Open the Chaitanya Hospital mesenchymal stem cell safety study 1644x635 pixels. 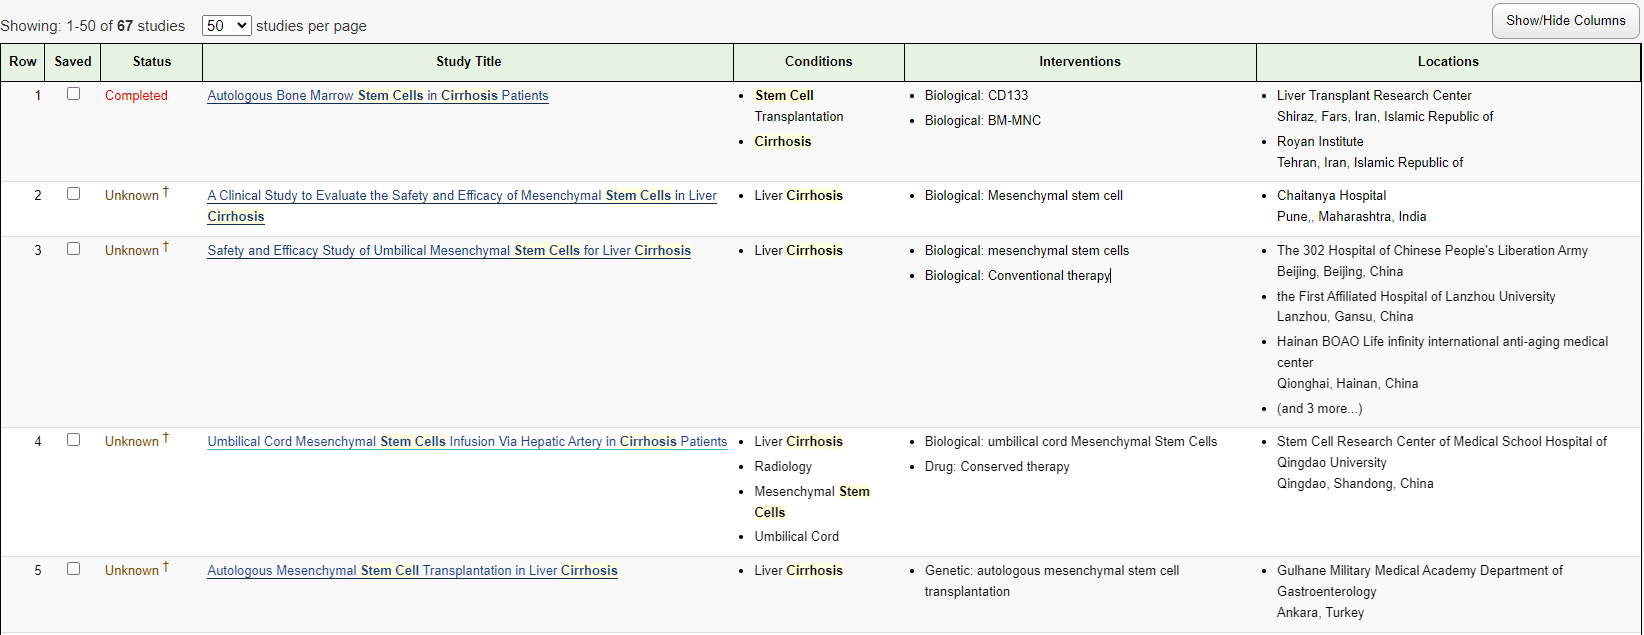[462, 196]
